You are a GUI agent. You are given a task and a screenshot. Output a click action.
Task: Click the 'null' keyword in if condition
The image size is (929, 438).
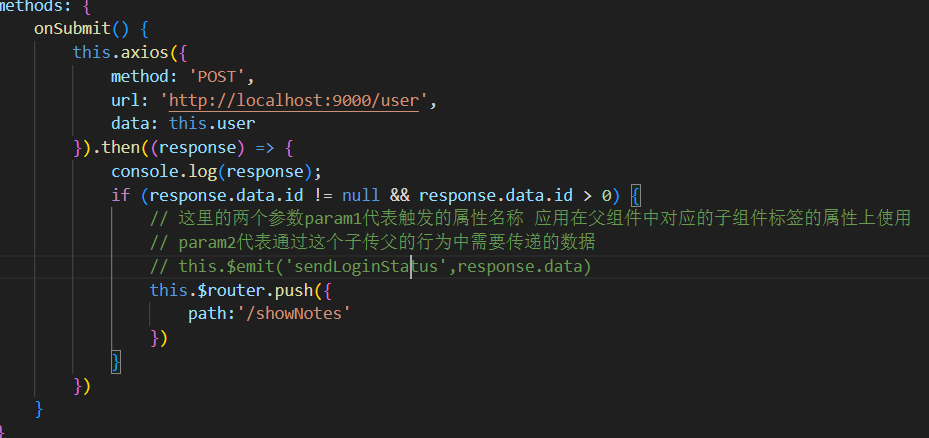(x=361, y=195)
